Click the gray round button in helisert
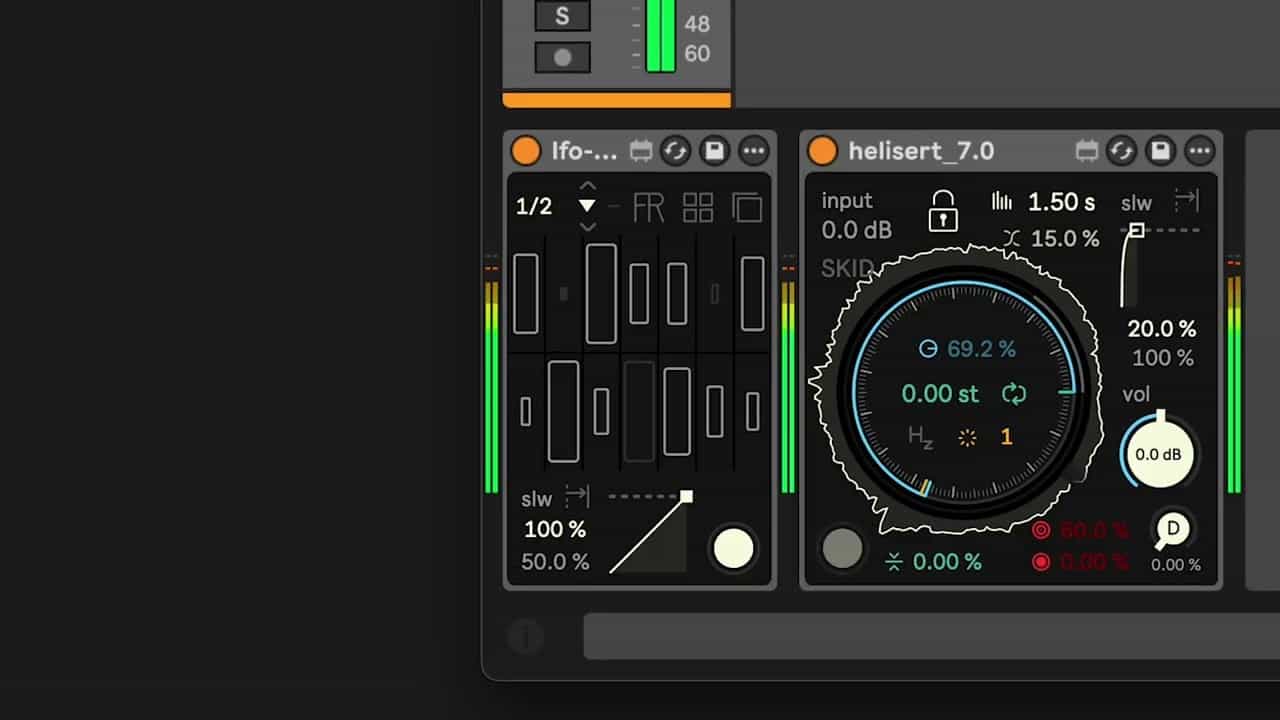The width and height of the screenshot is (1280, 720). [x=842, y=548]
